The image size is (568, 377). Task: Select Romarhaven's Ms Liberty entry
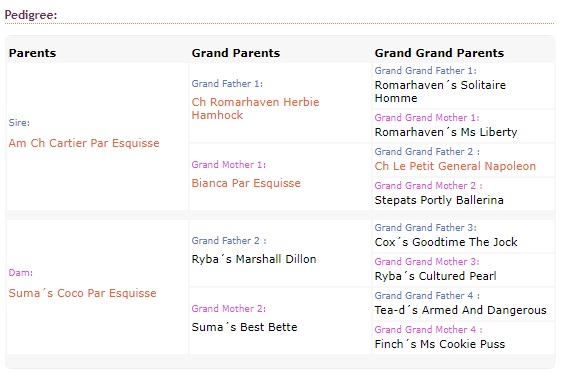[446, 132]
